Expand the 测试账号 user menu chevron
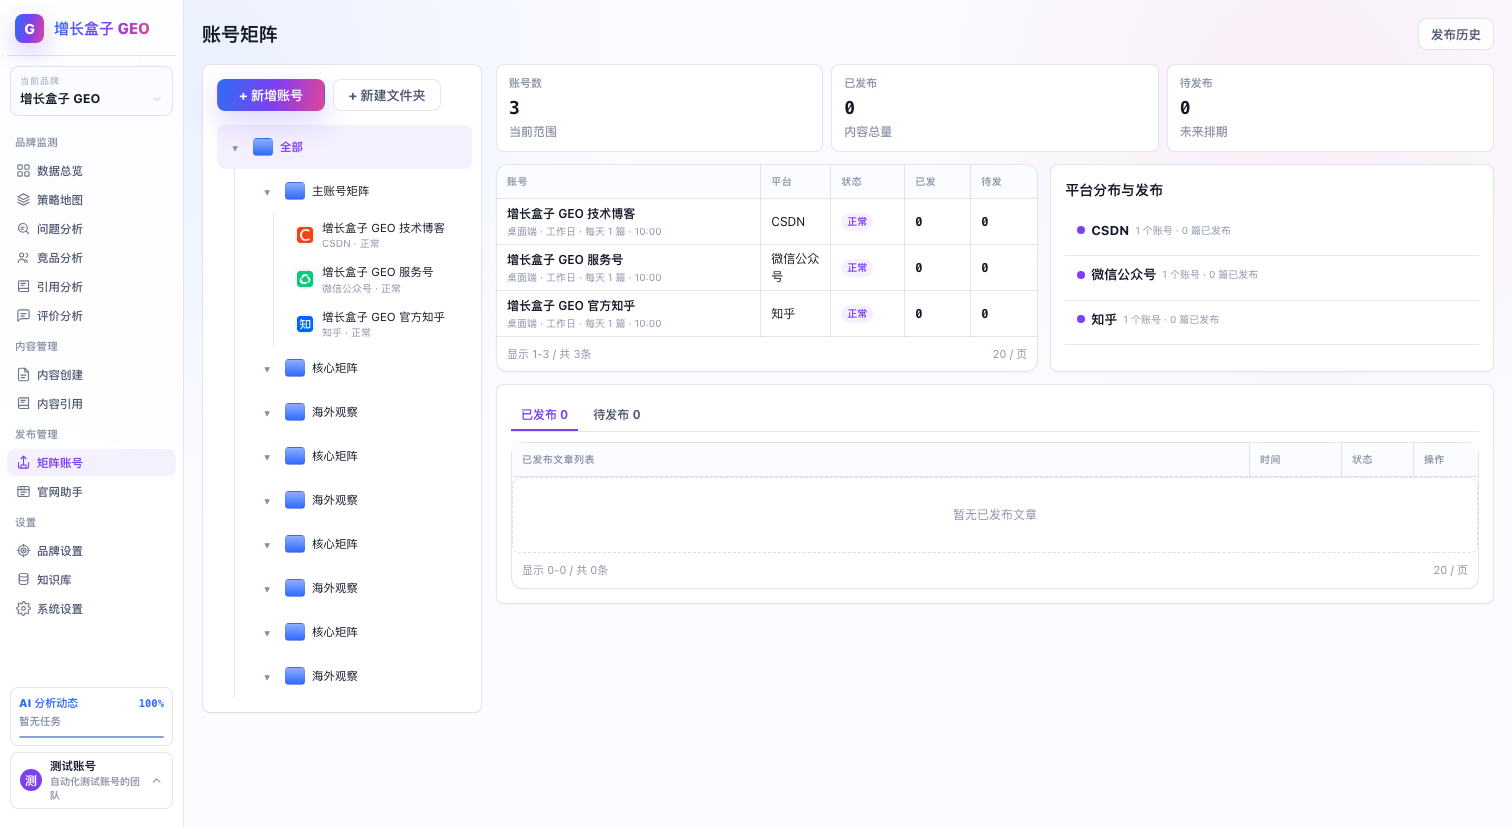Viewport: 1512px width, 827px height. click(x=156, y=781)
